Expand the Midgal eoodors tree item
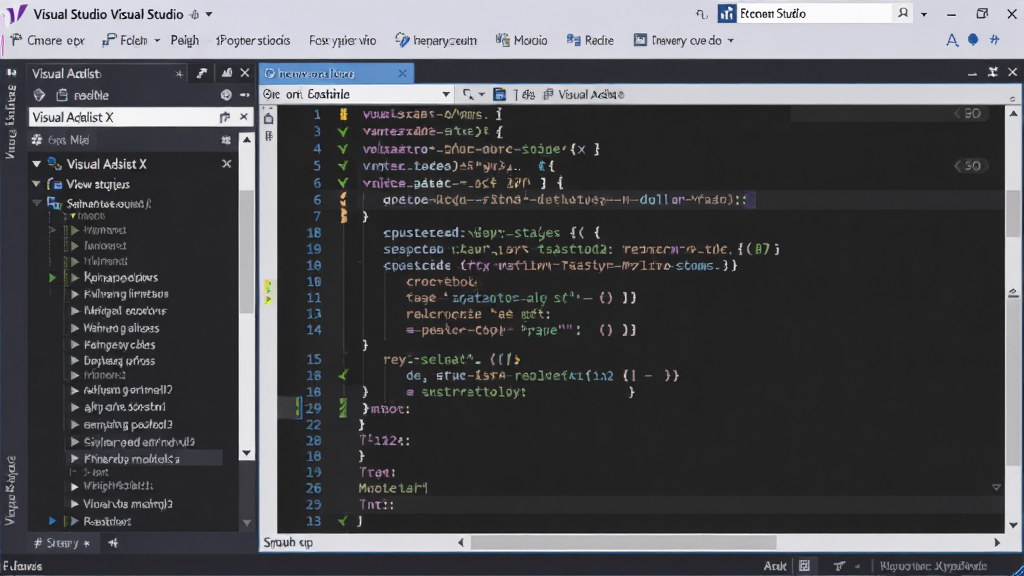Image resolution: width=1024 pixels, height=576 pixels. (75, 311)
